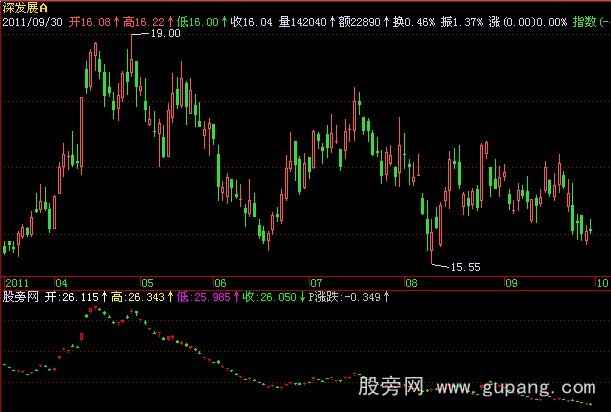Click the 19.00 peak price label
The height and width of the screenshot is (412, 611).
click(x=166, y=34)
